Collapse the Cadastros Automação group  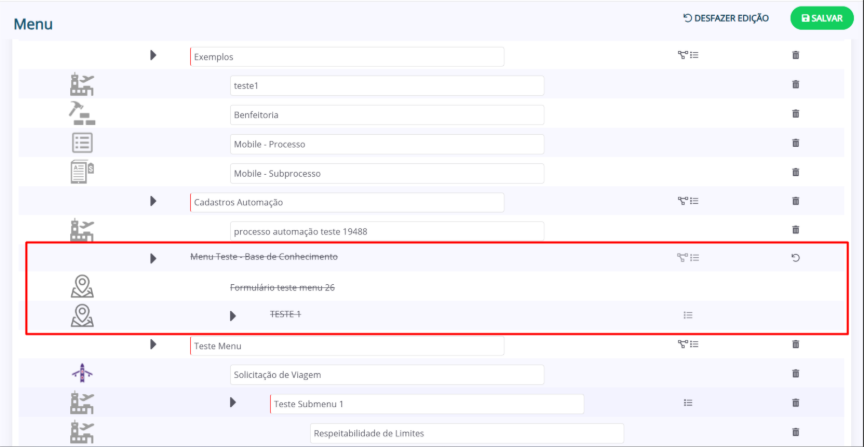tap(153, 201)
